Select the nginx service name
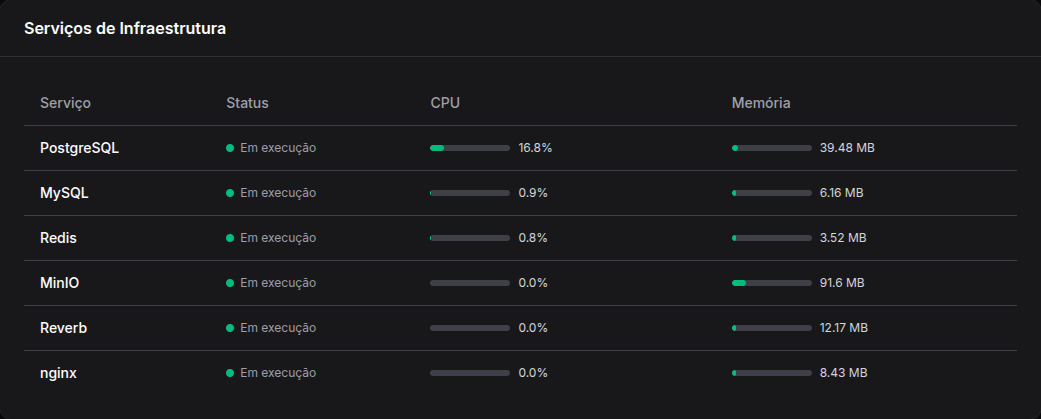Image resolution: width=1041 pixels, height=419 pixels. point(58,373)
